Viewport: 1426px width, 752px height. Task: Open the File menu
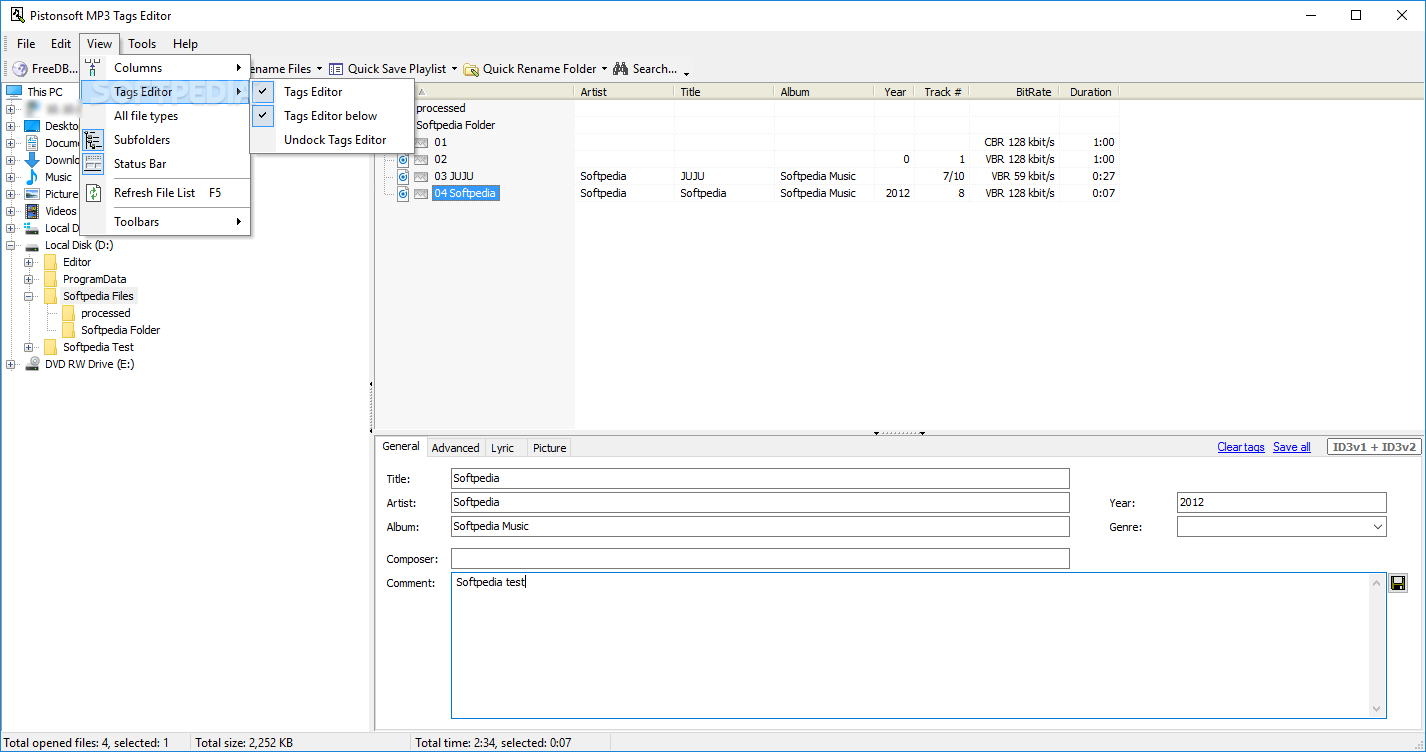pyautogui.click(x=26, y=44)
